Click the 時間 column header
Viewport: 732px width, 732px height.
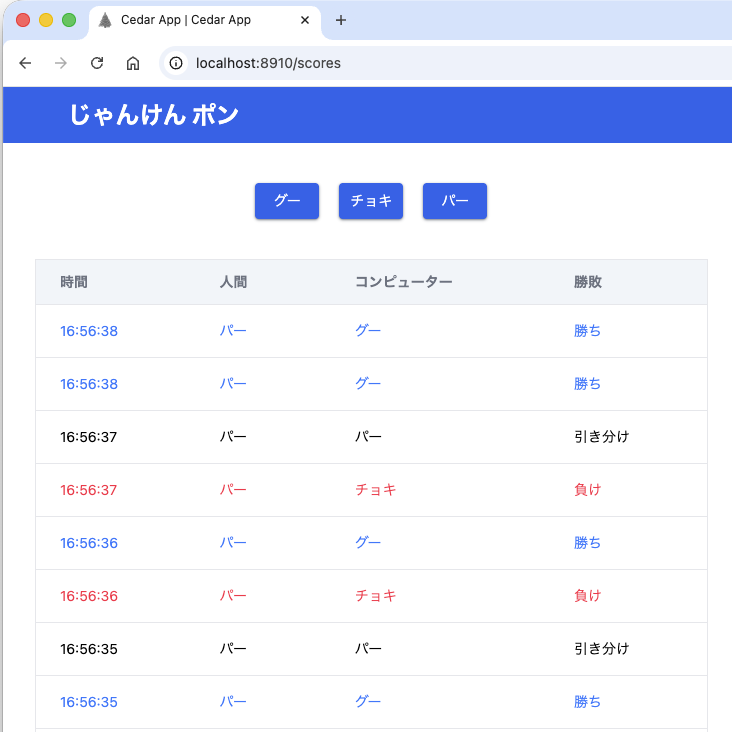coord(74,283)
